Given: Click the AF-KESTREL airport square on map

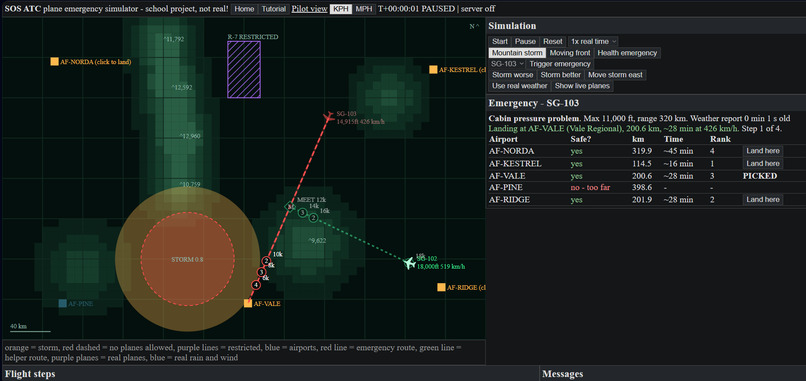Looking at the screenshot, I should (433, 69).
